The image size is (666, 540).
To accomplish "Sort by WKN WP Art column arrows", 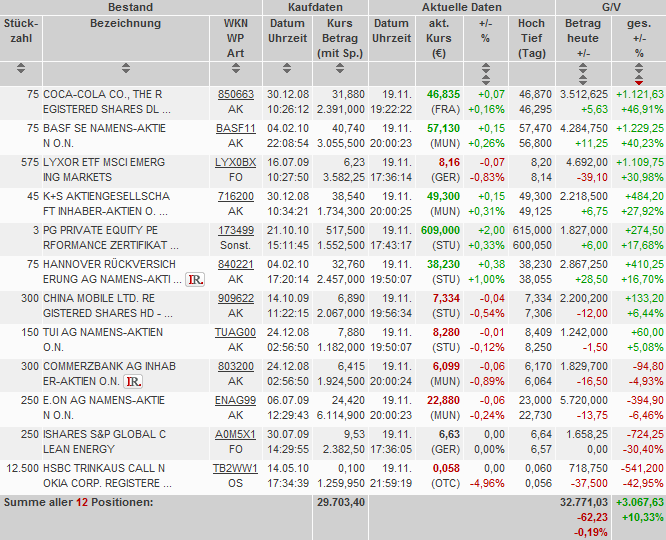I will pos(236,68).
